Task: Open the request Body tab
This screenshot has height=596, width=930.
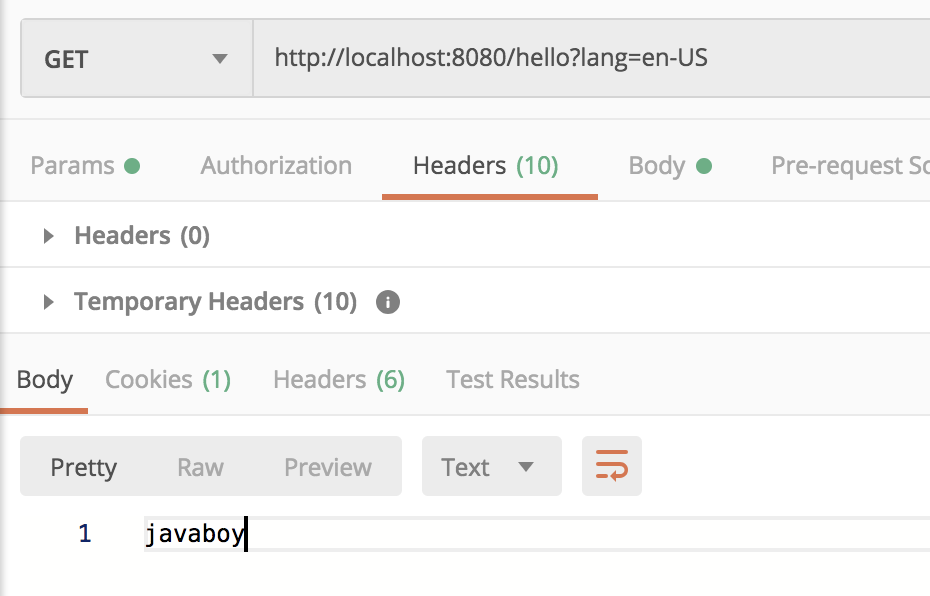Action: pyautogui.click(x=669, y=166)
